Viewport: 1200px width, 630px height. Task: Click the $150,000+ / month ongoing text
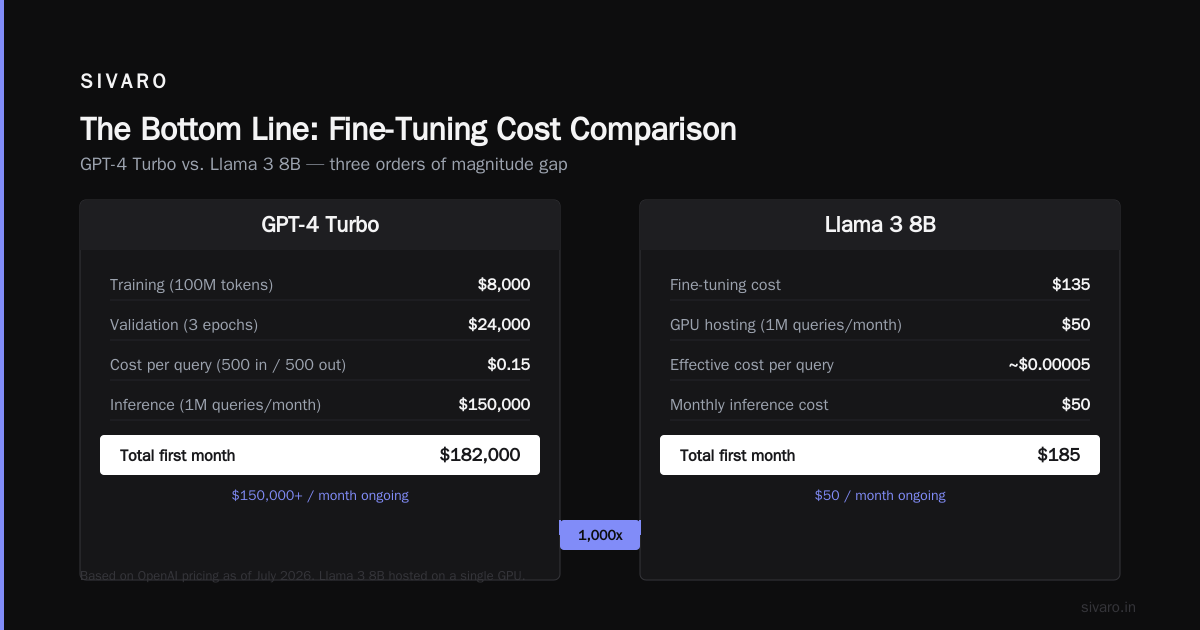[320, 495]
